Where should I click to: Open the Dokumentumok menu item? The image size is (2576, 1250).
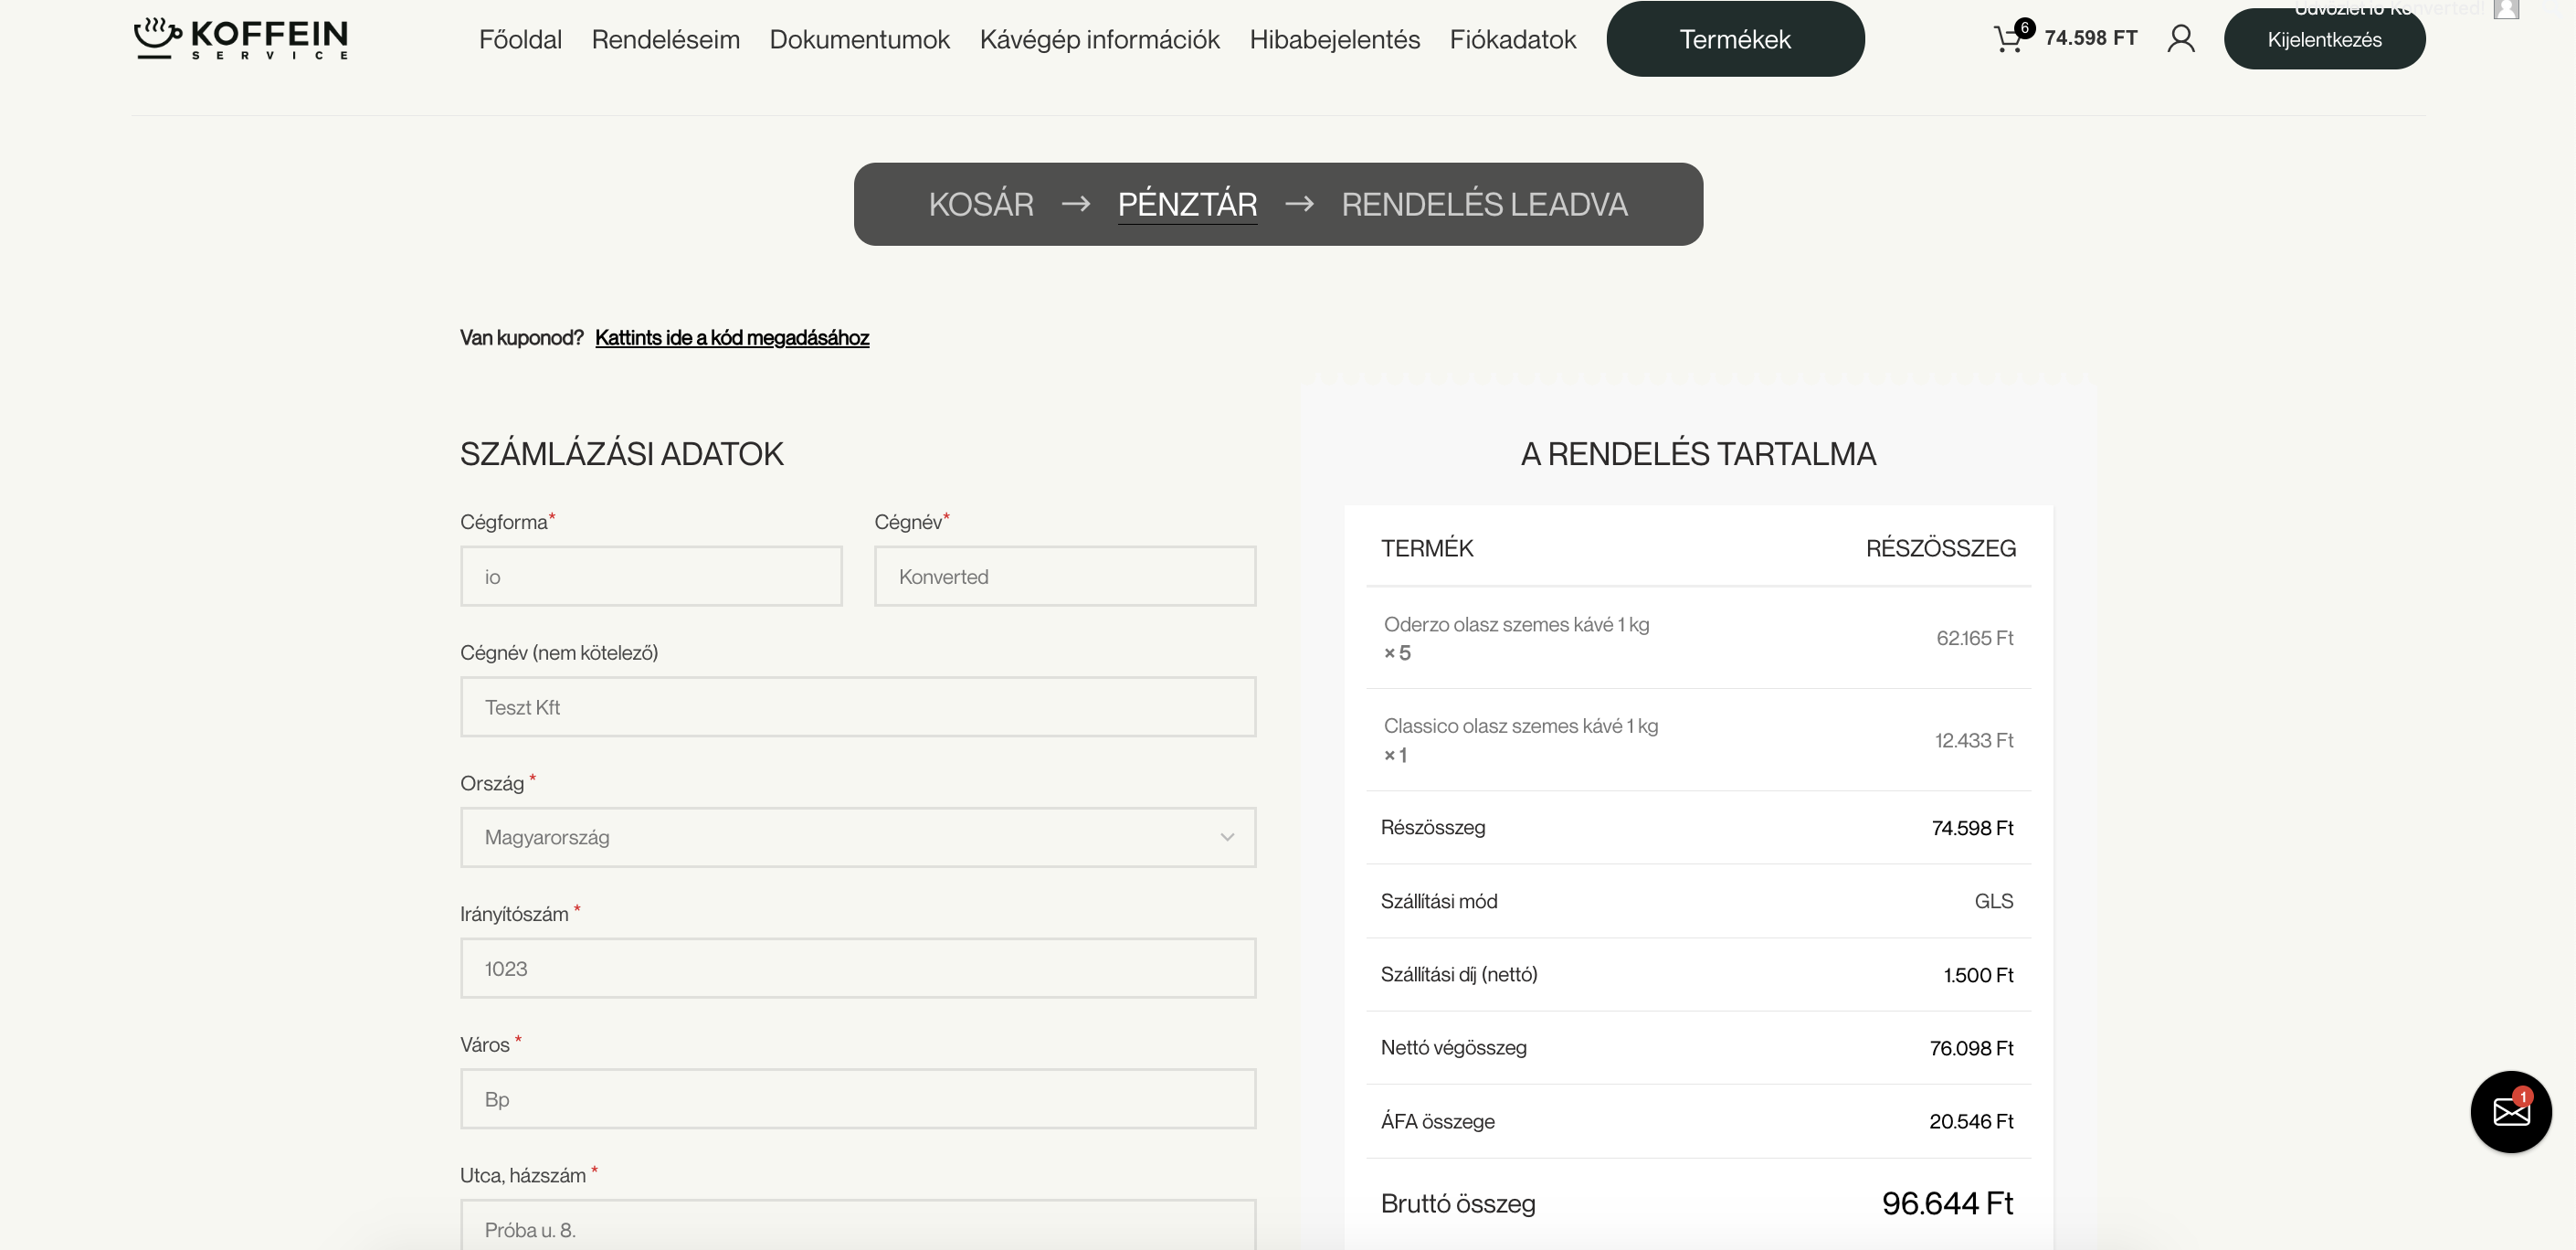859,39
